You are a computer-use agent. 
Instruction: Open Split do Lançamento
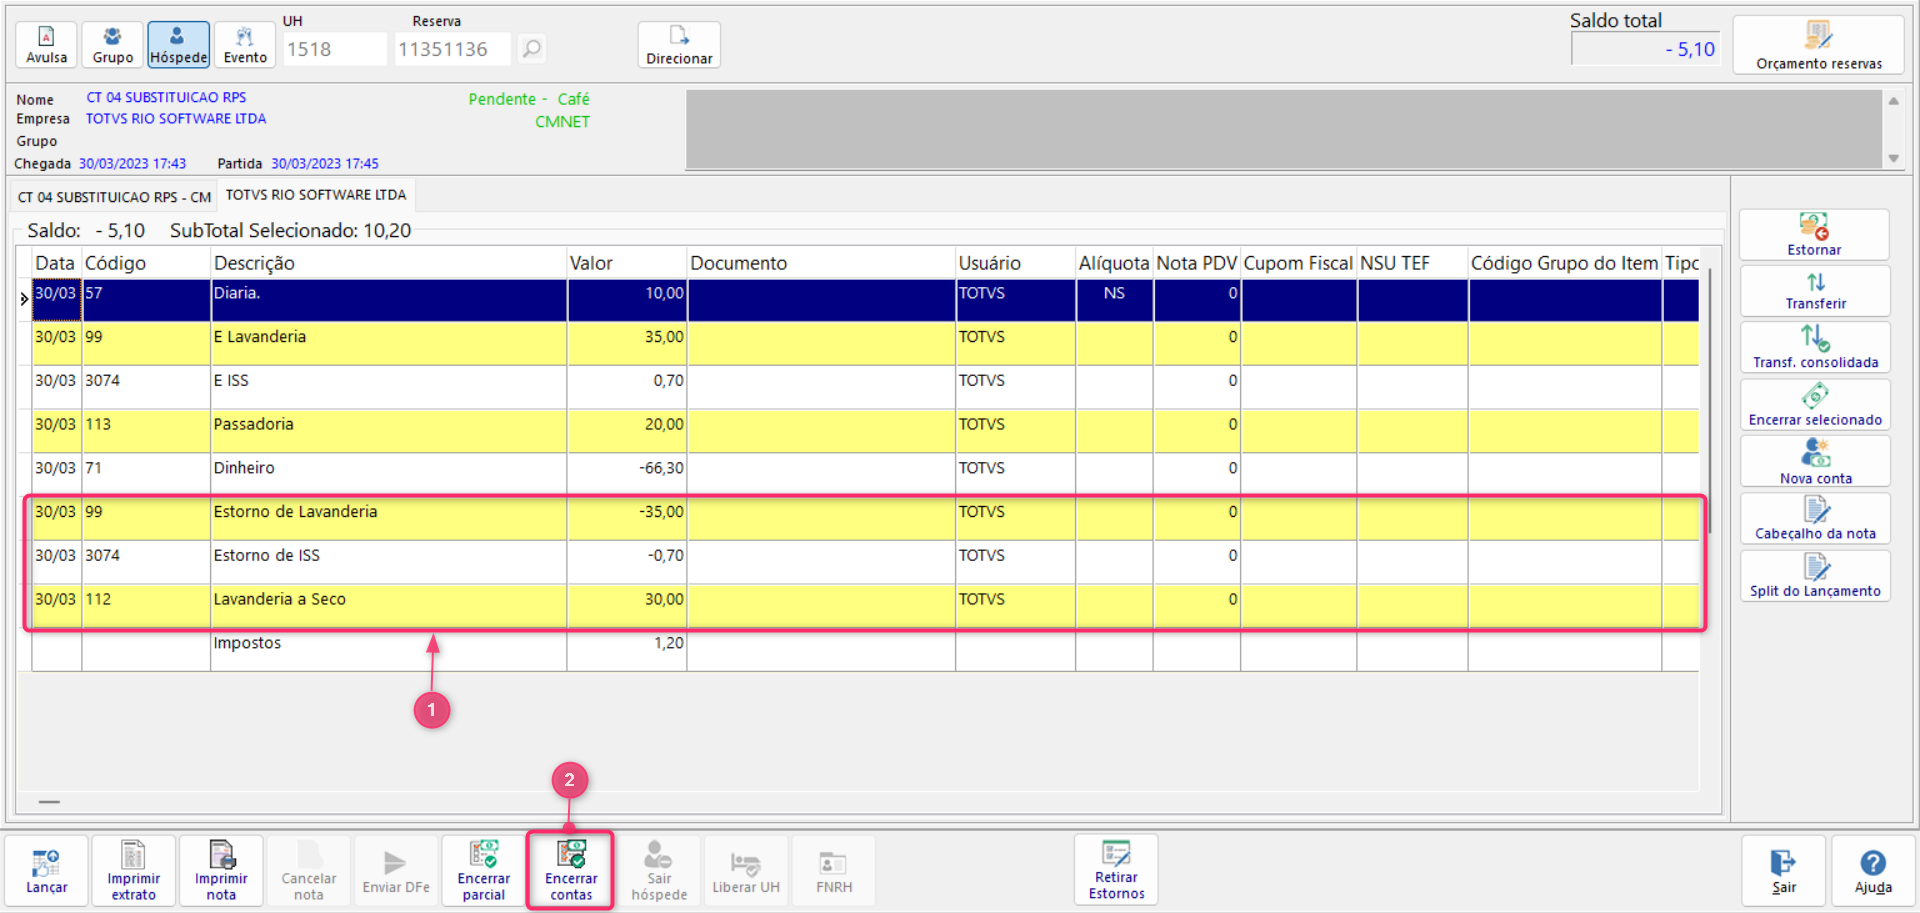[1815, 576]
